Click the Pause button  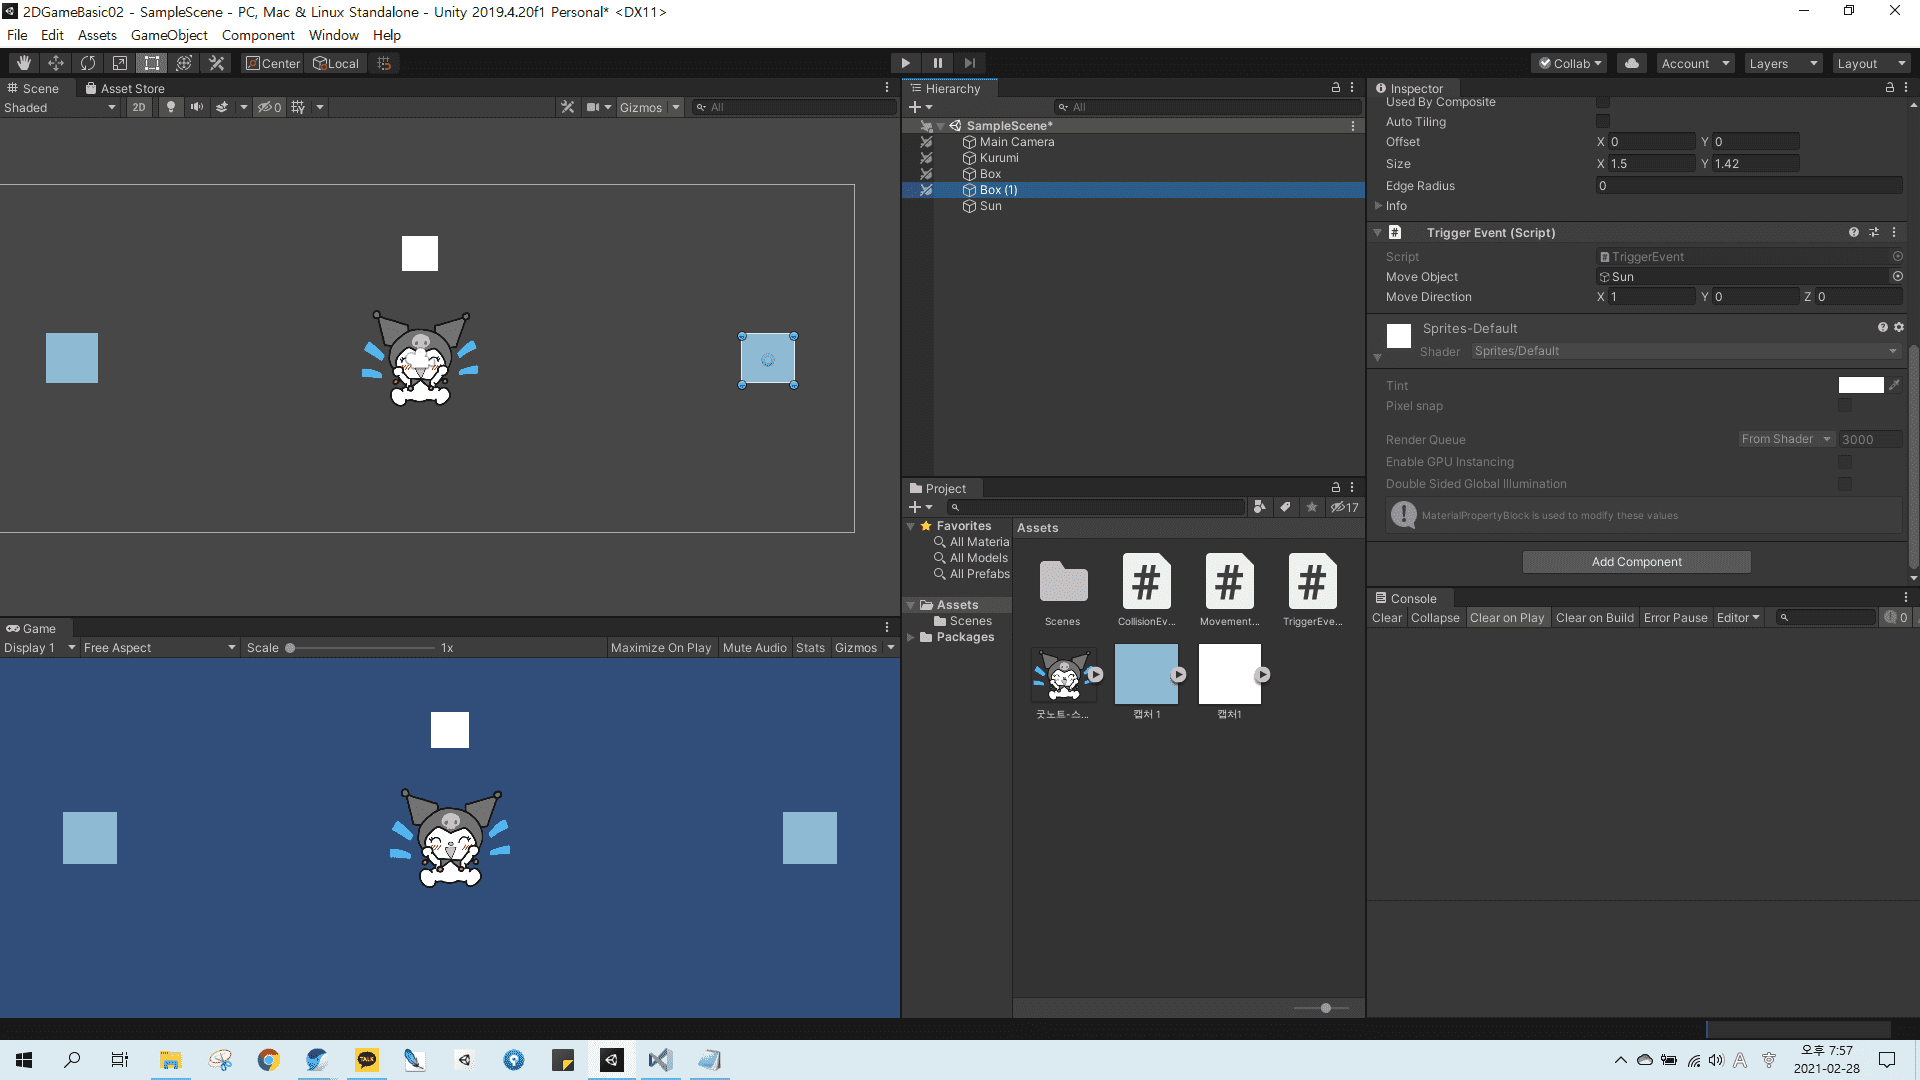pyautogui.click(x=938, y=63)
